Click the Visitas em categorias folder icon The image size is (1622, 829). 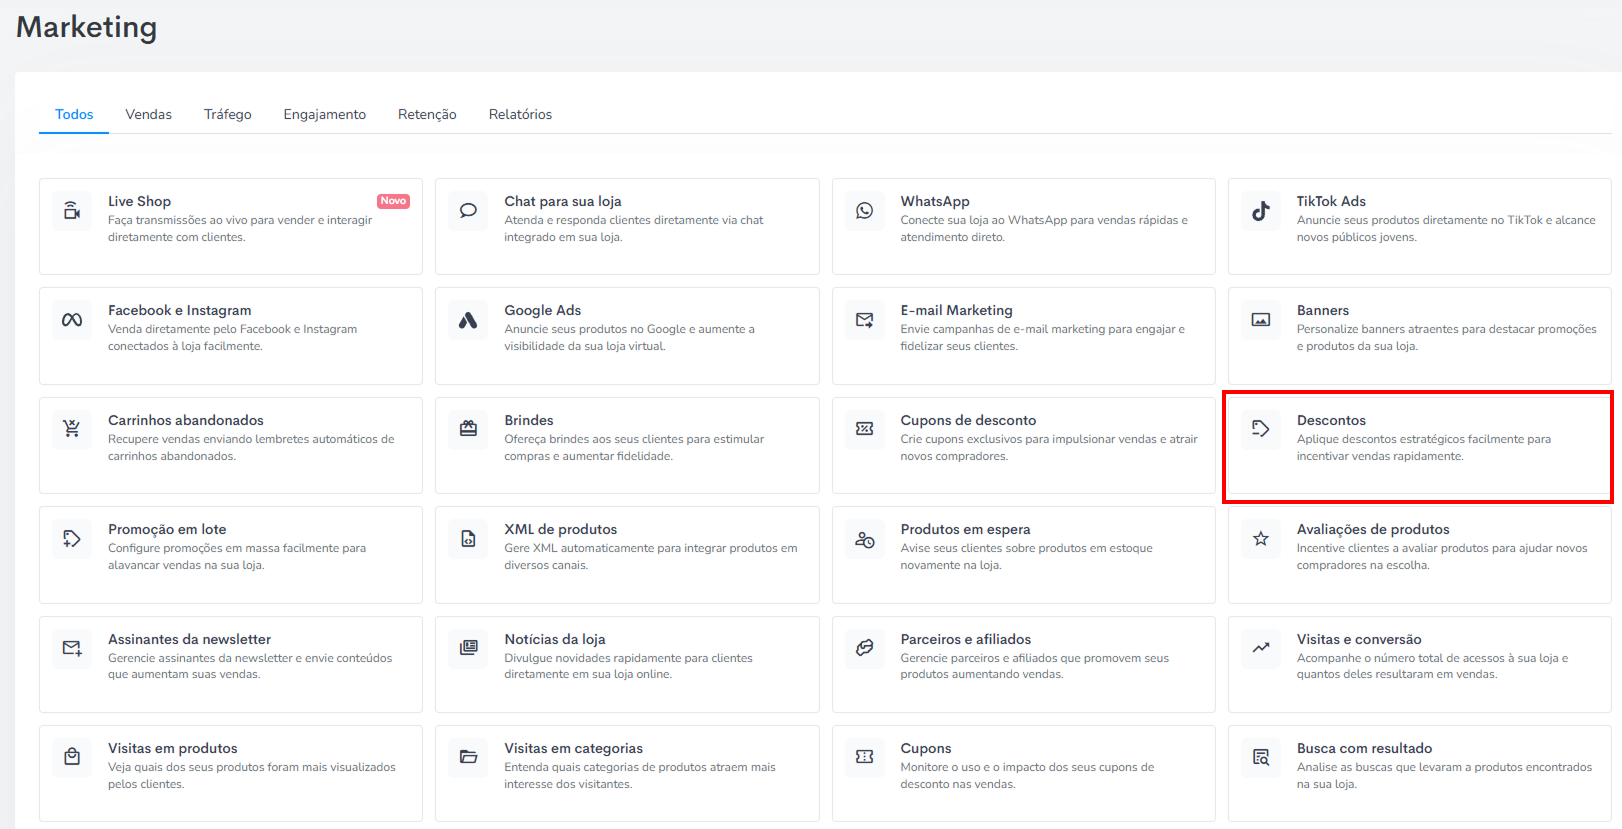pos(468,757)
